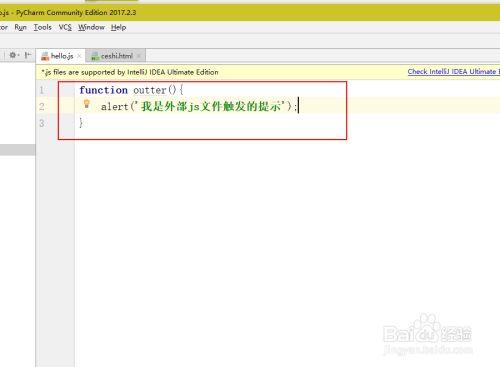Open project panel settings gear
This screenshot has width=500, height=367.
tap(13, 55)
